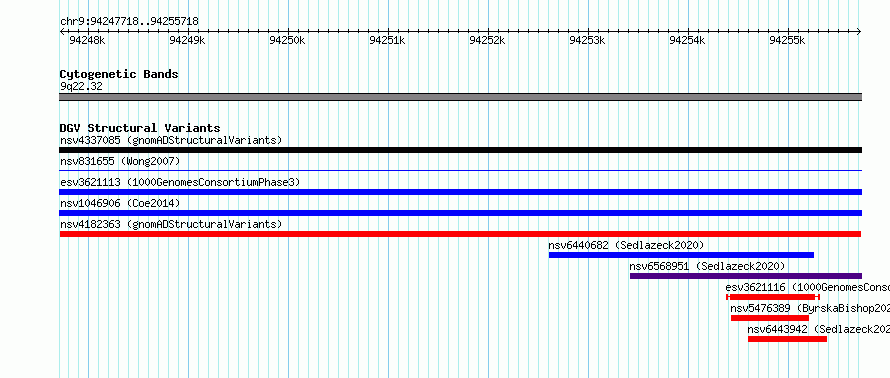This screenshot has height=378, width=890.
Task: Click the 94248k ruler position
Action: click(87, 40)
